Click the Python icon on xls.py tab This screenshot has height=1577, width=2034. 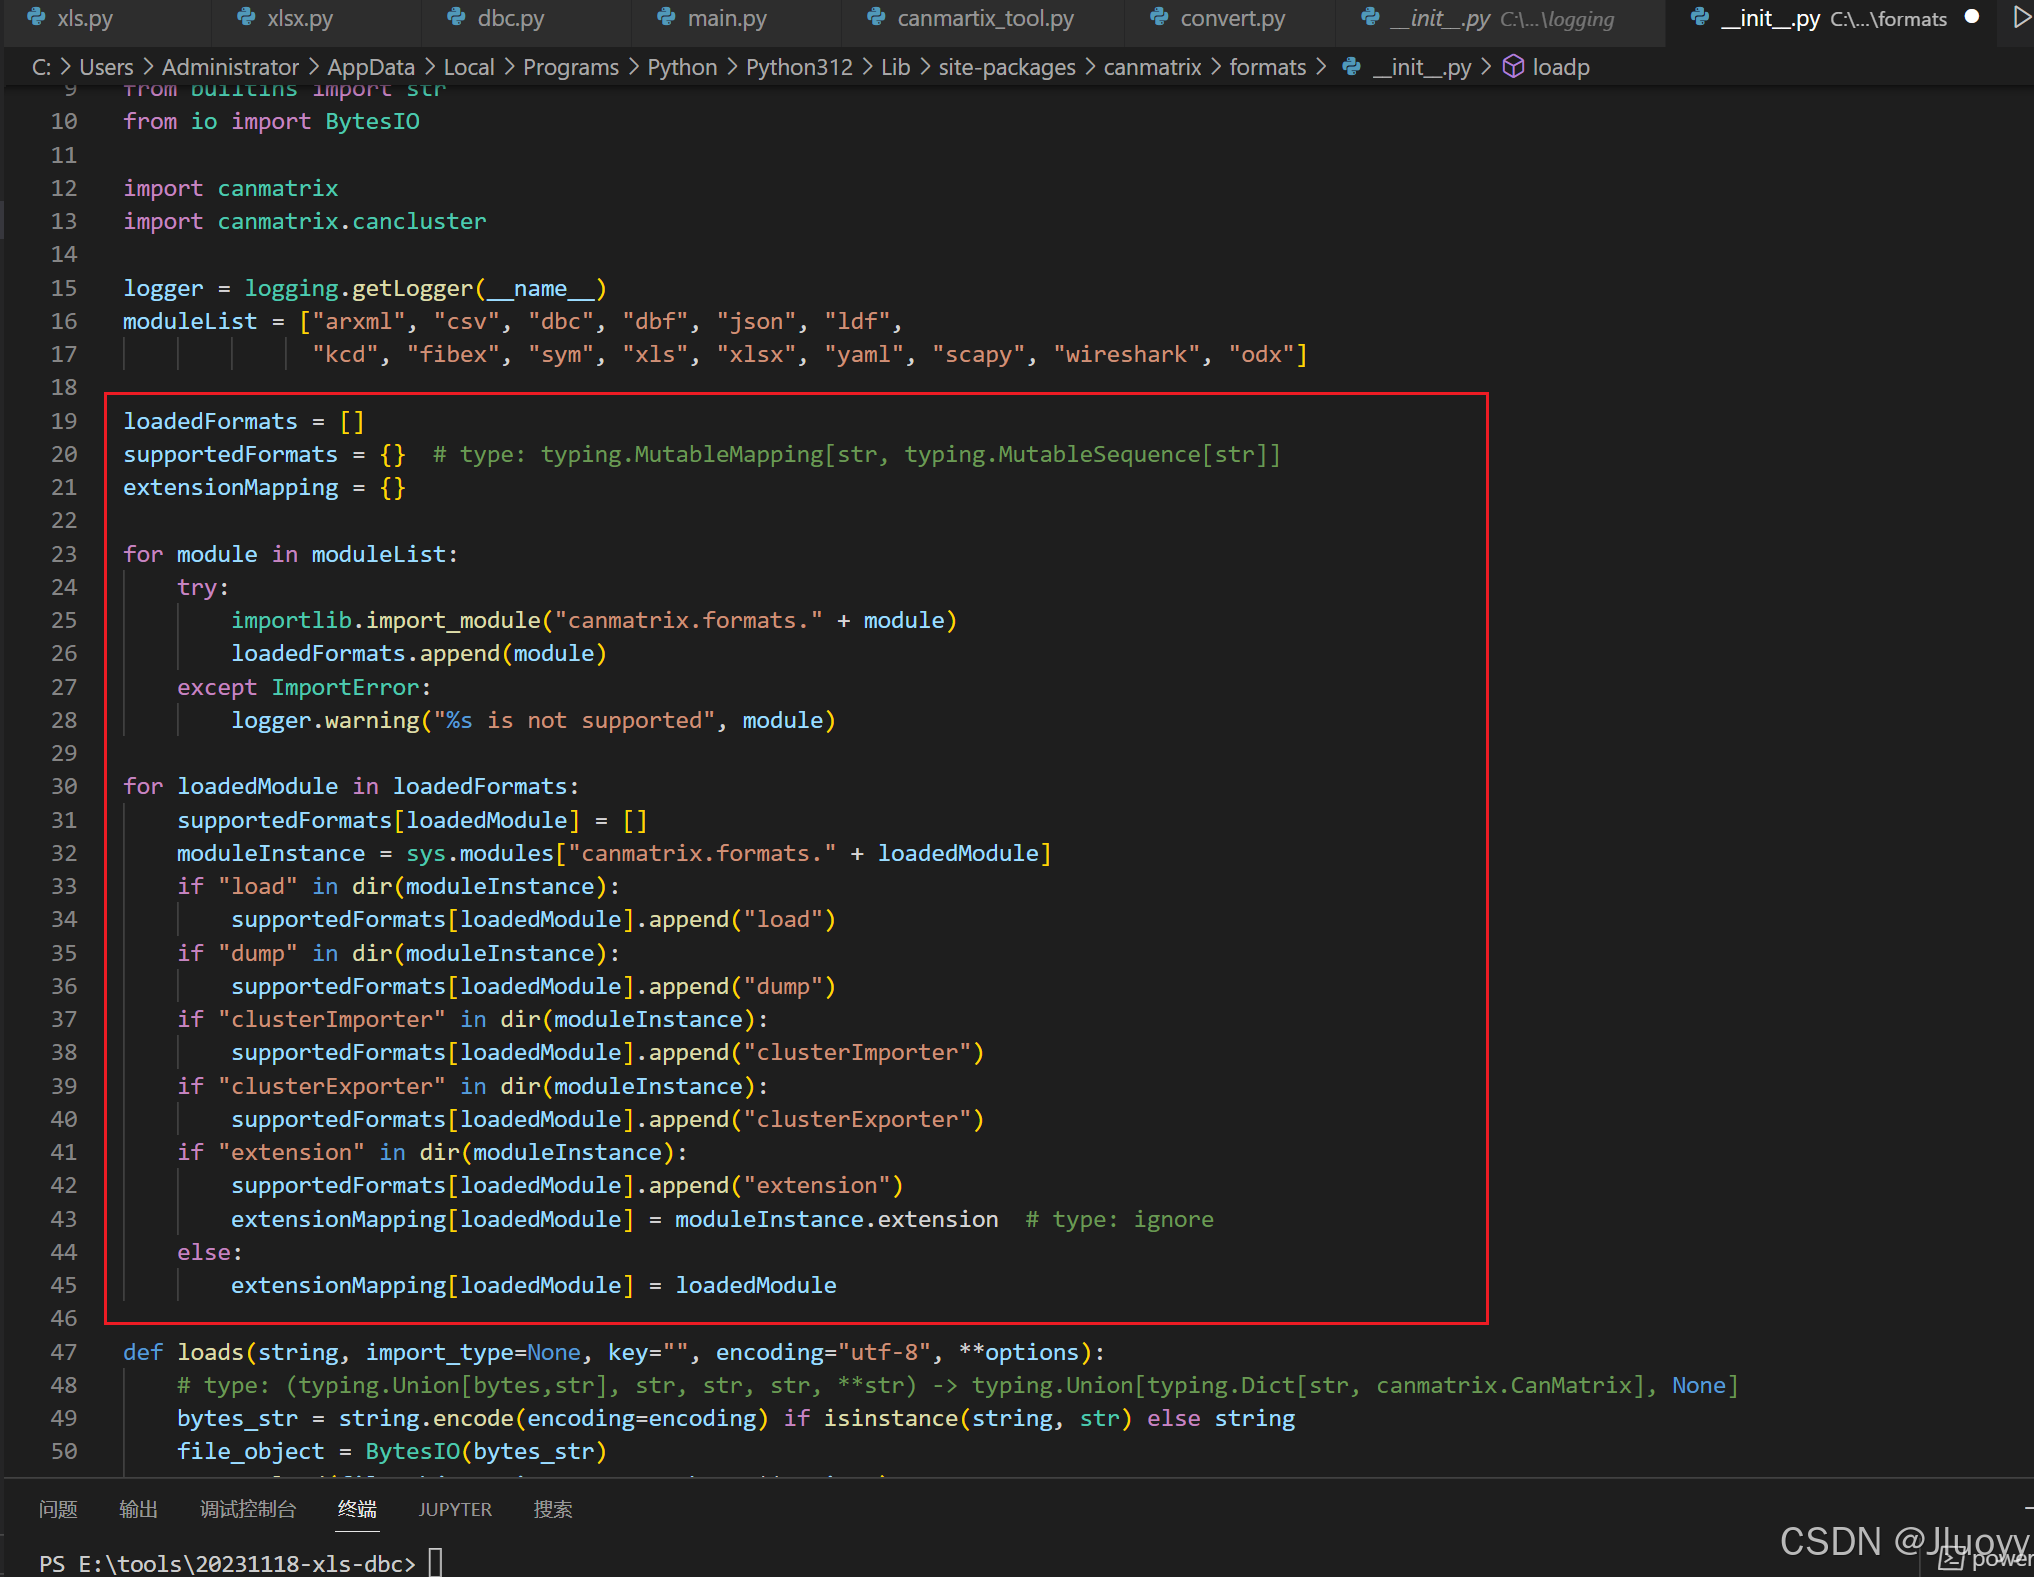36,18
